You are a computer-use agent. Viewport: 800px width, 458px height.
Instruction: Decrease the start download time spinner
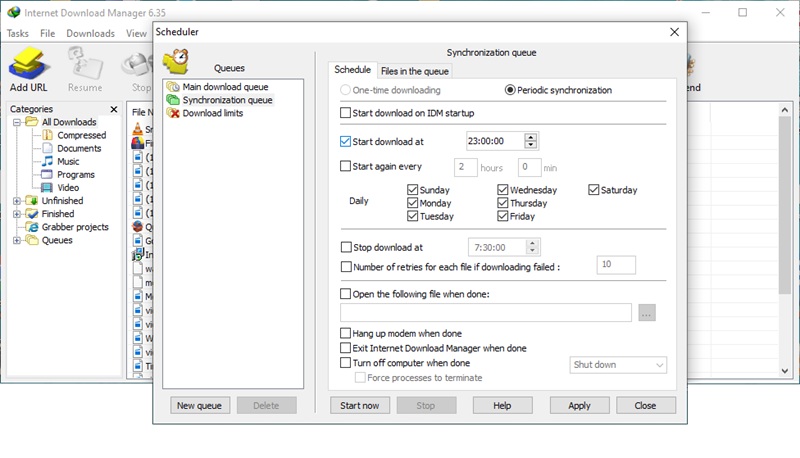coord(531,145)
